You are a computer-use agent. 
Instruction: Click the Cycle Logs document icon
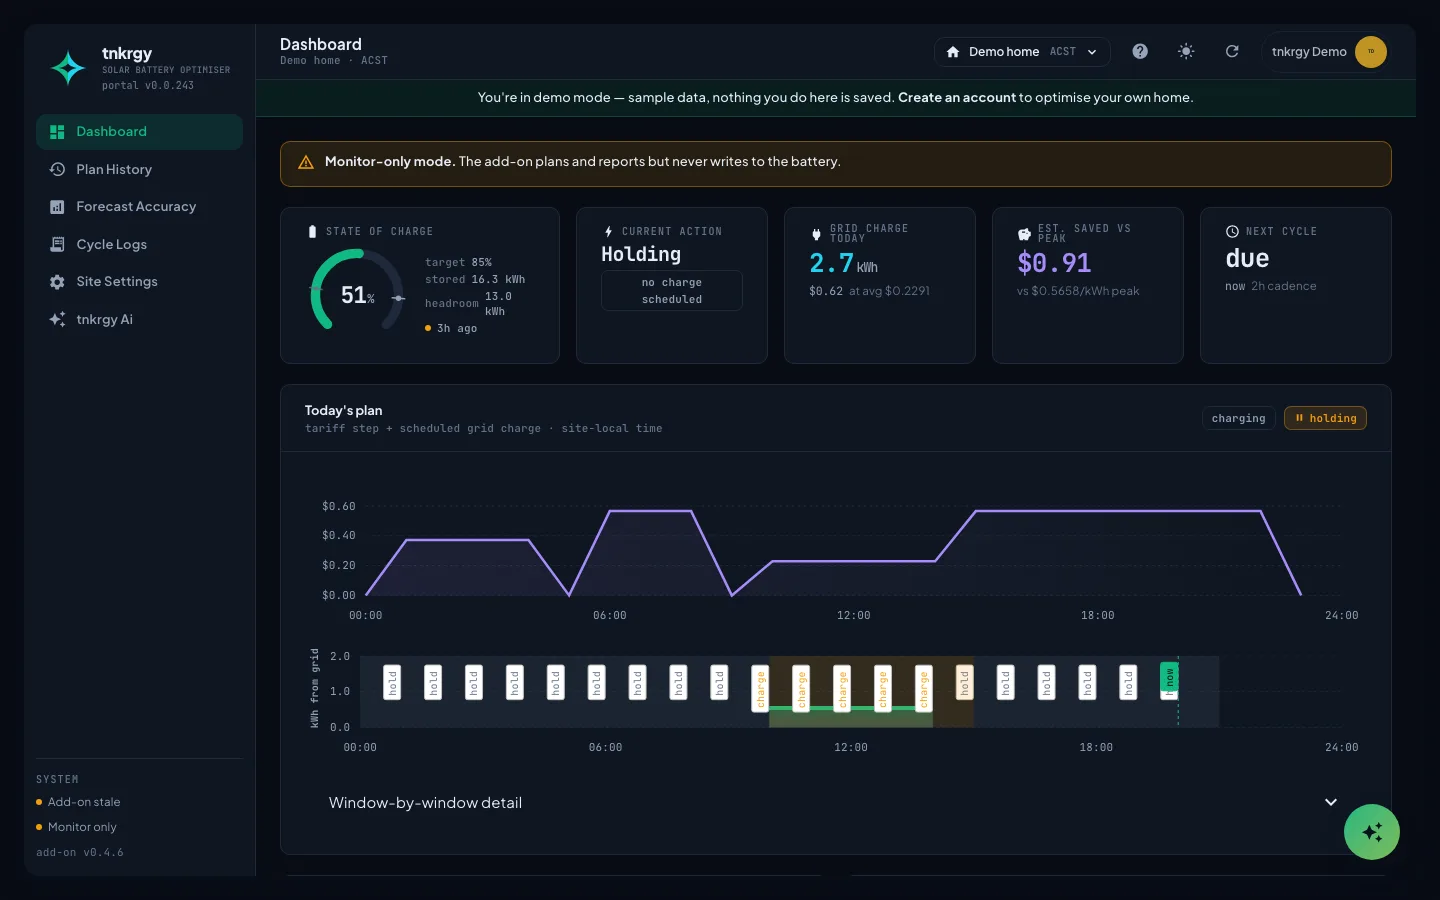click(57, 245)
